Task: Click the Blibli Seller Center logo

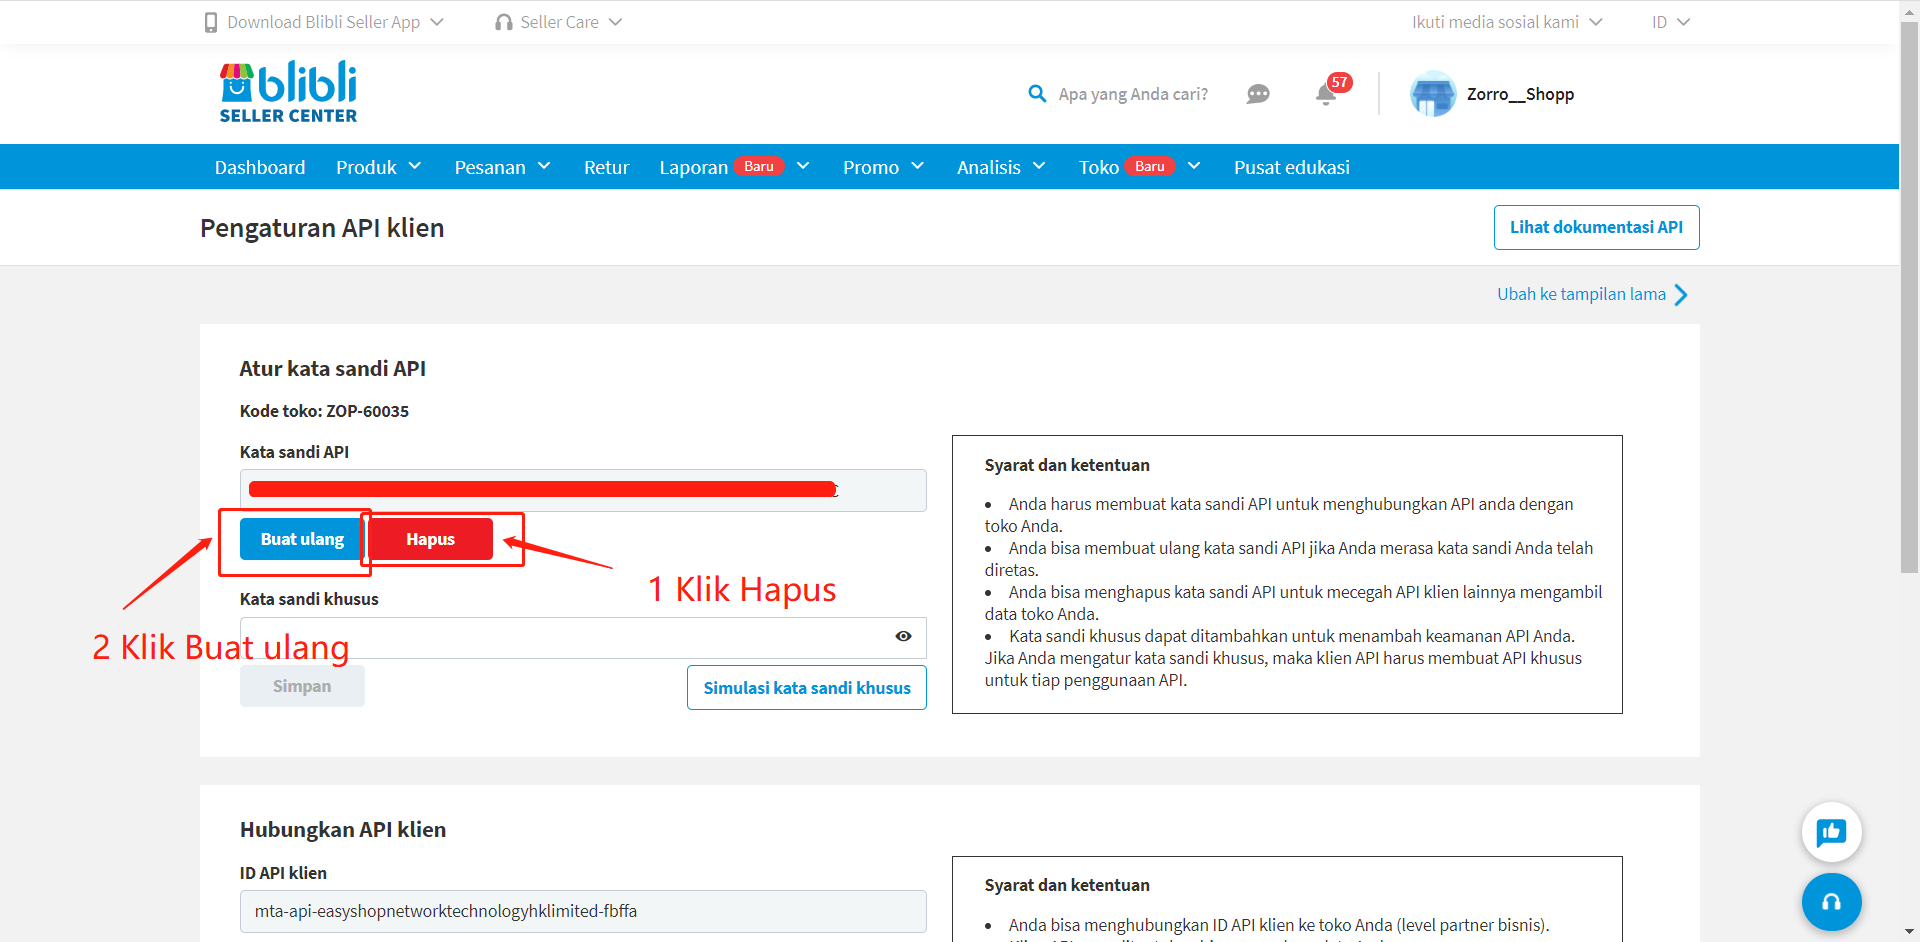Action: pyautogui.click(x=288, y=92)
